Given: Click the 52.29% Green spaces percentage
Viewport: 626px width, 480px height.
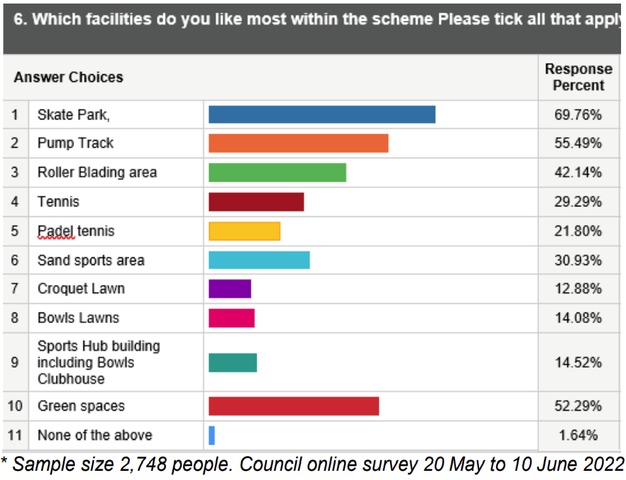Looking at the screenshot, I should [x=578, y=406].
